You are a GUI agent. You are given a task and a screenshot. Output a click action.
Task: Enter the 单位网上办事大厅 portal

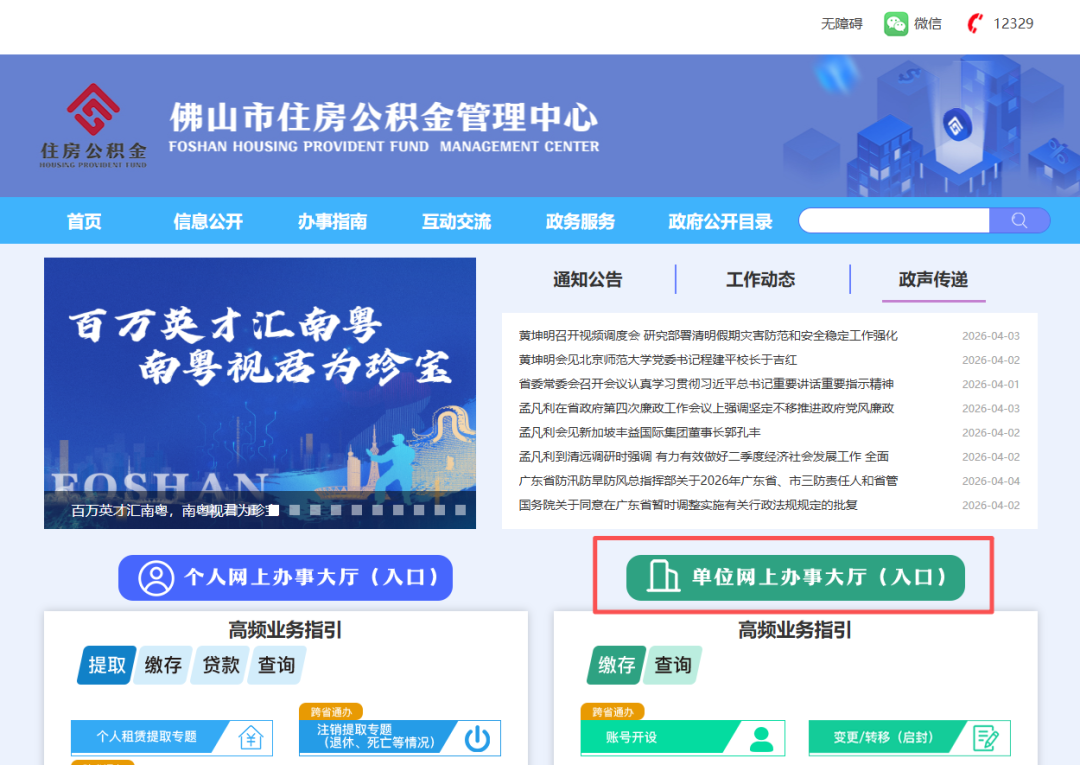tap(795, 578)
